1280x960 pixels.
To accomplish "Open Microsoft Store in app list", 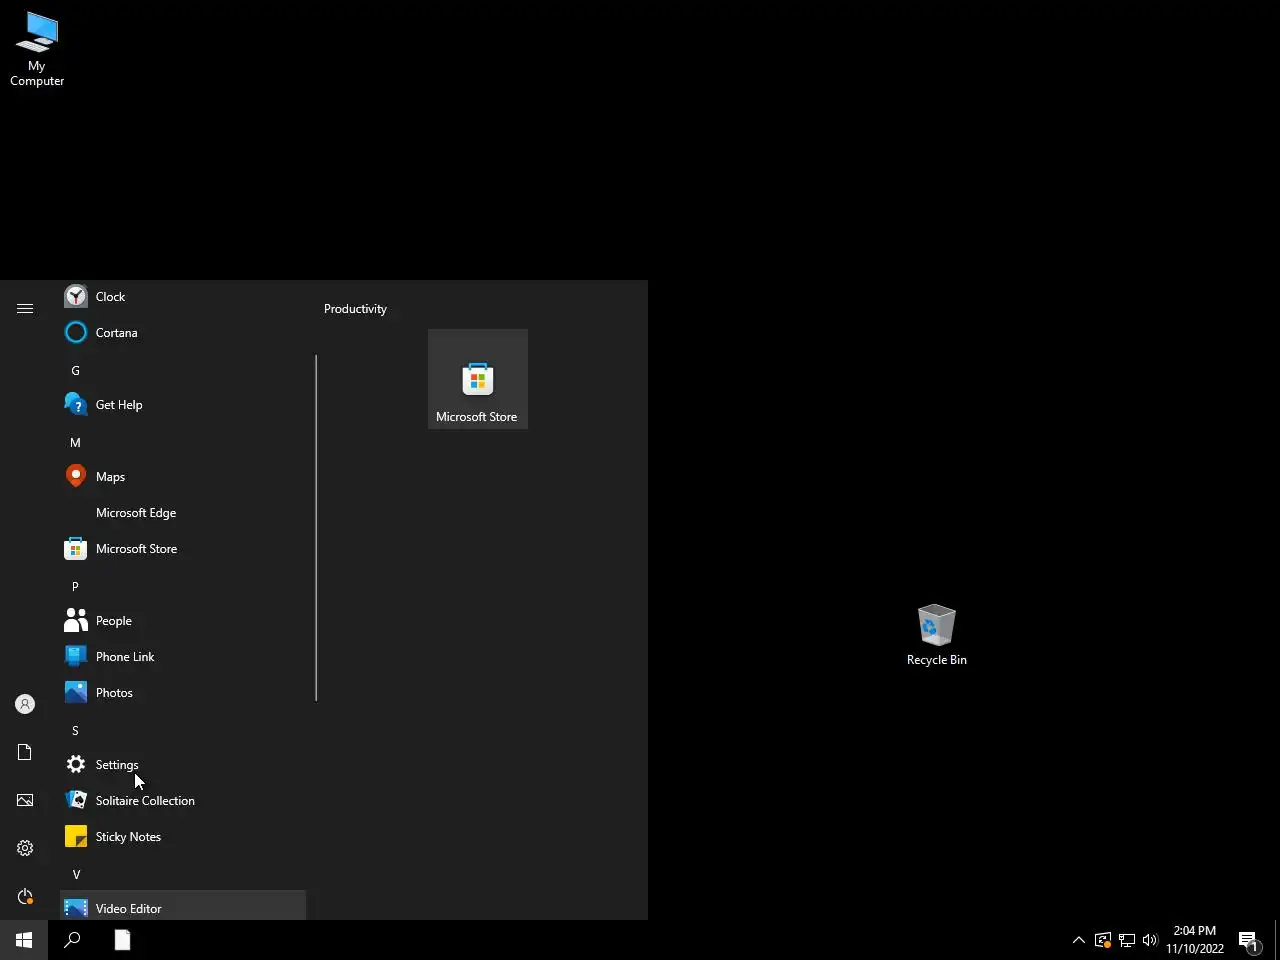I will 183,549.
